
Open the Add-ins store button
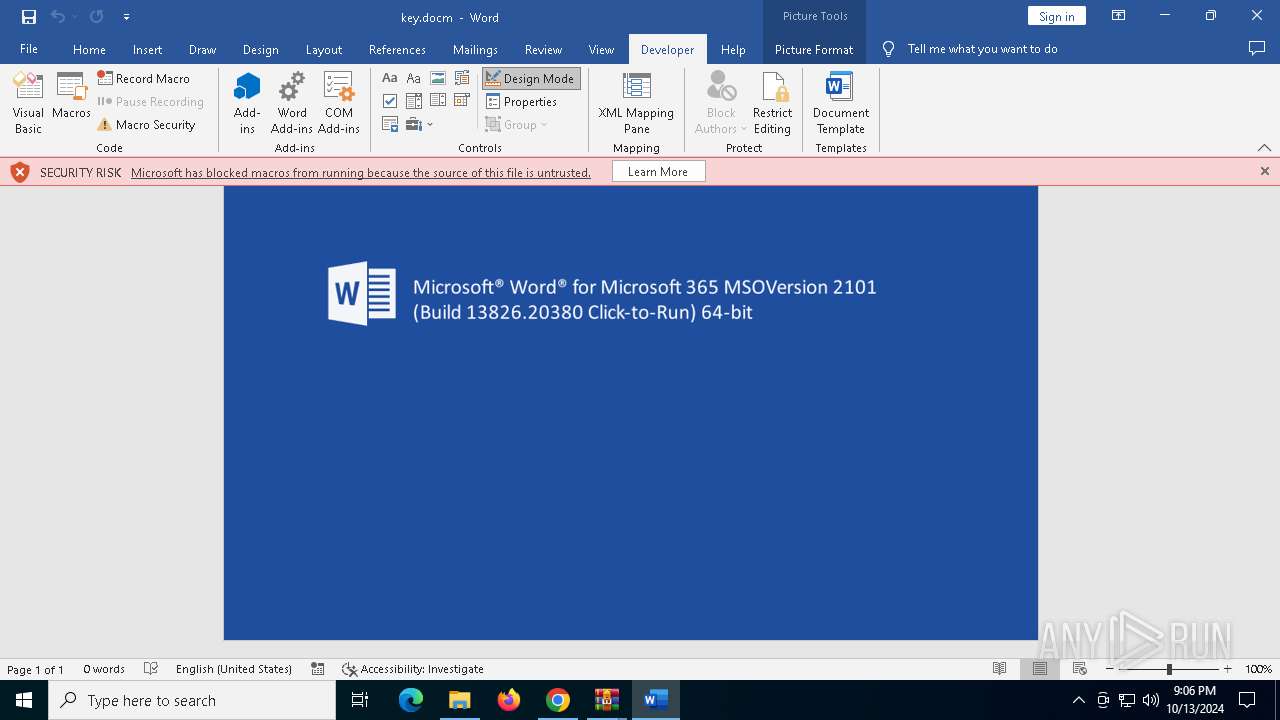[x=247, y=103]
